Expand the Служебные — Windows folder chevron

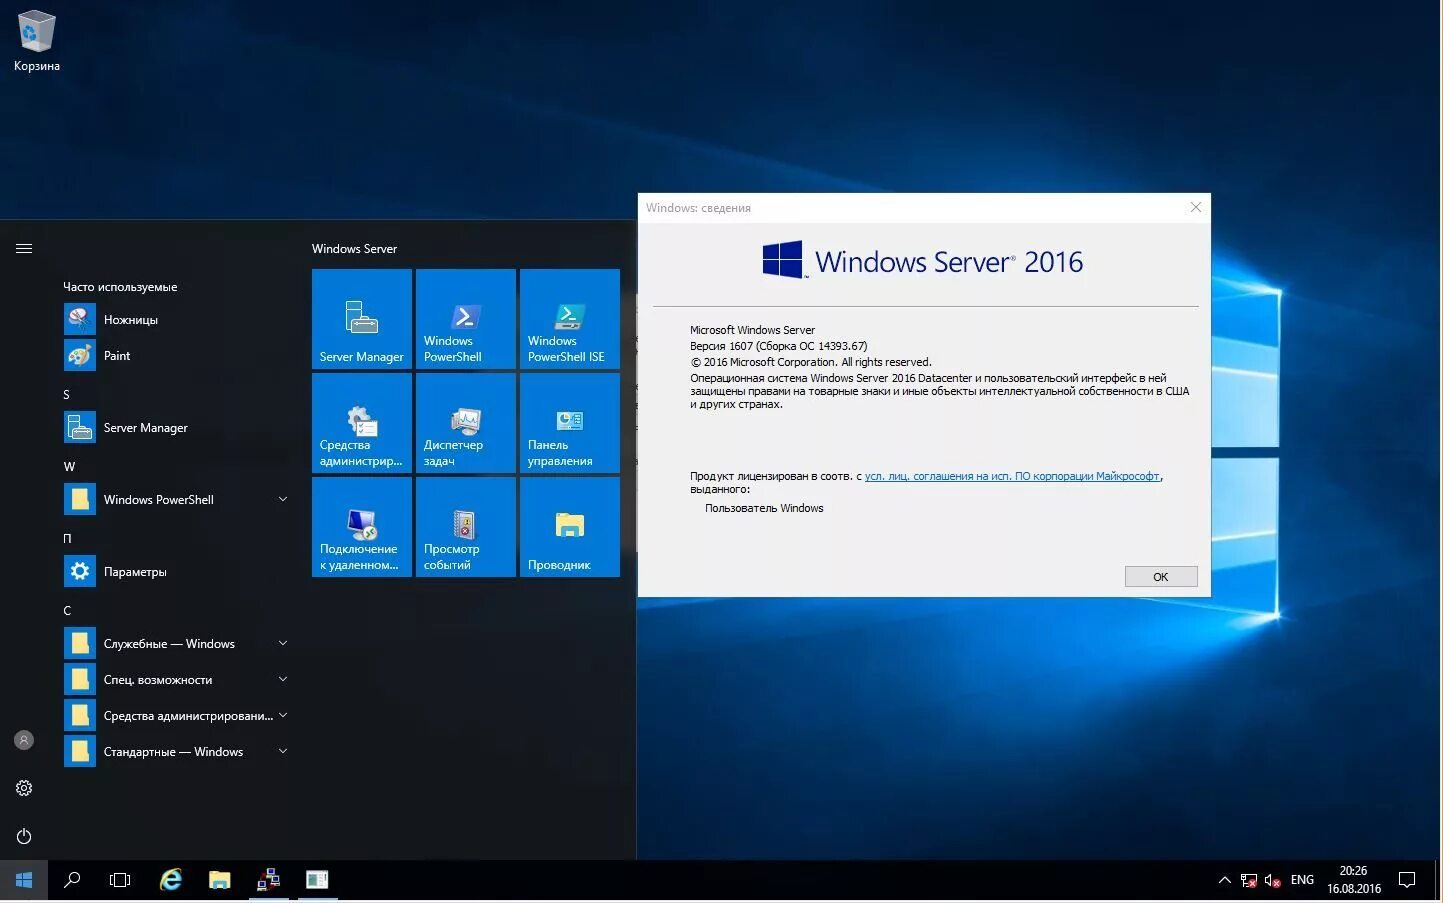click(283, 643)
